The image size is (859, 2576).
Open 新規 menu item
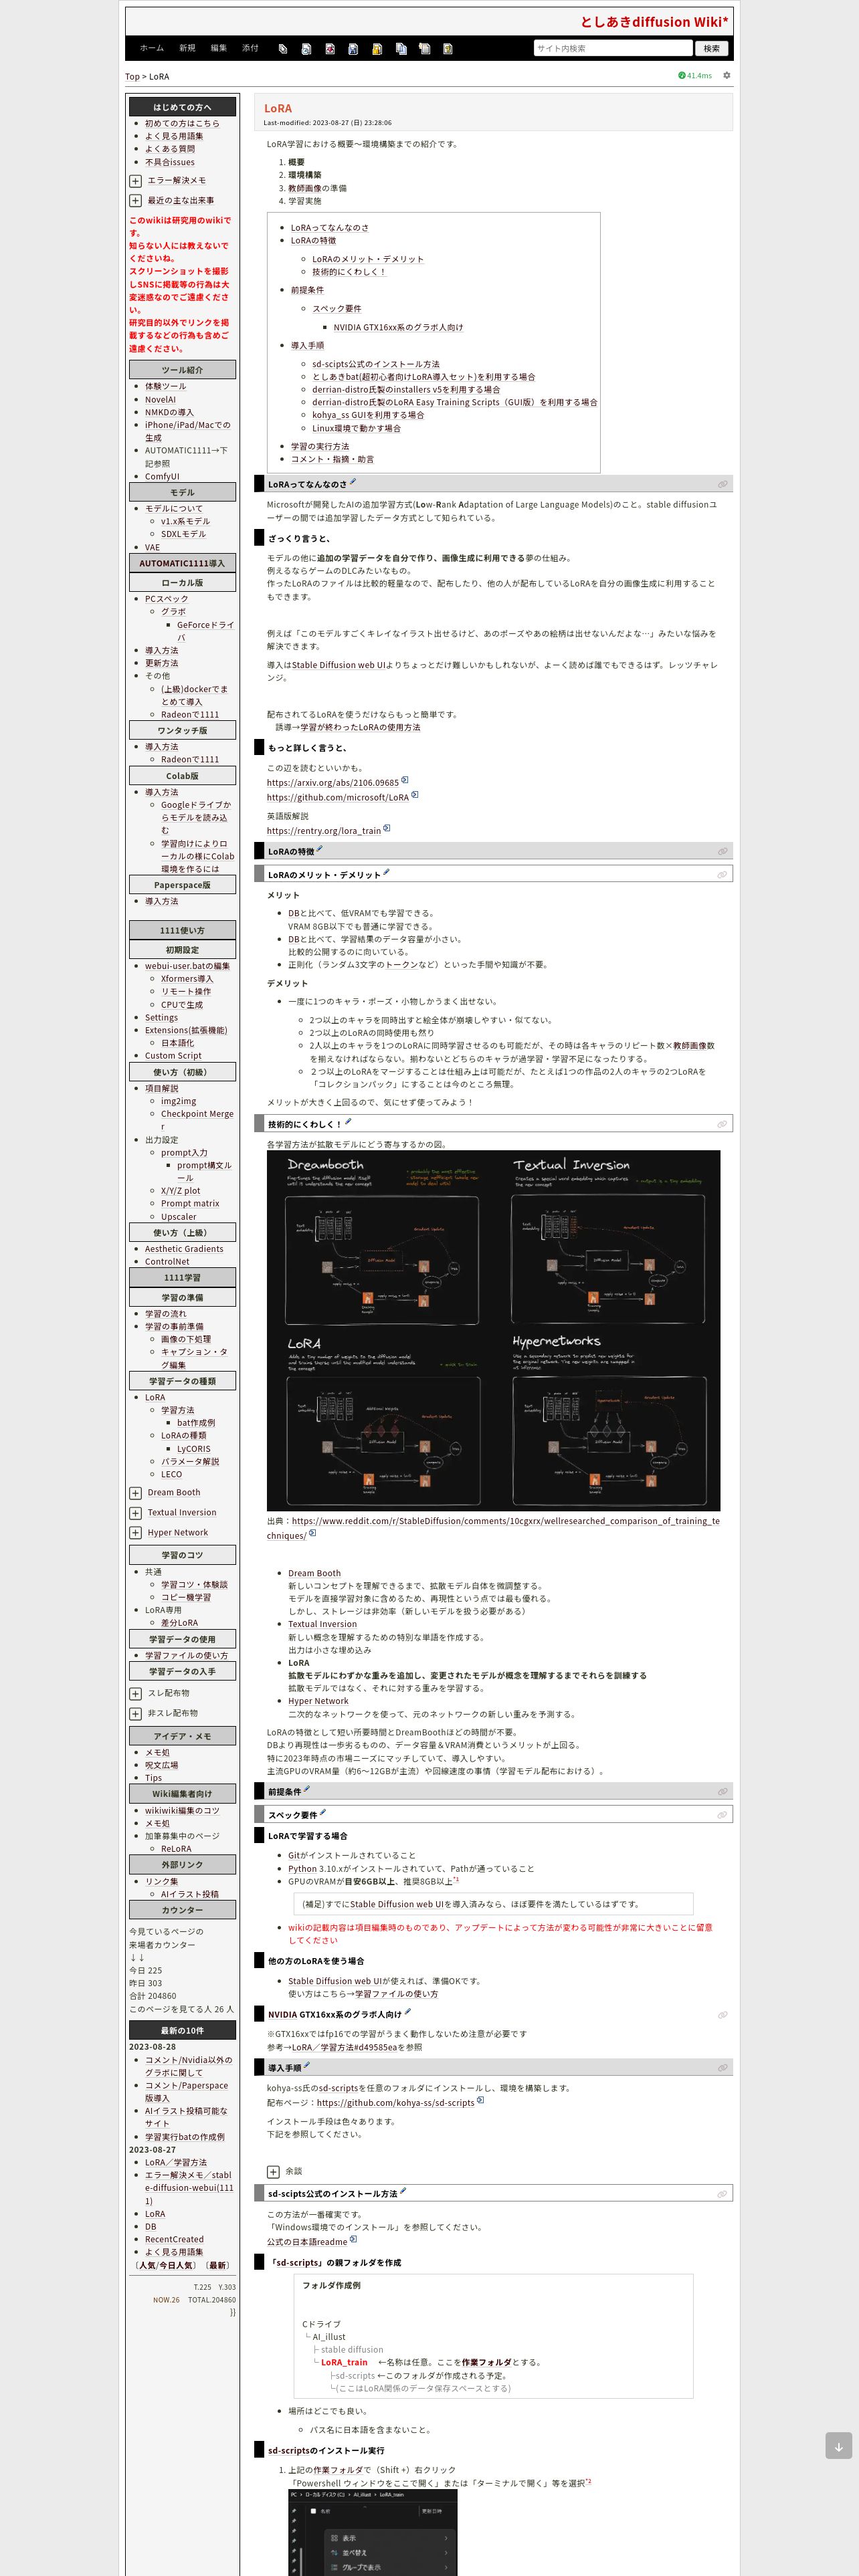(187, 48)
